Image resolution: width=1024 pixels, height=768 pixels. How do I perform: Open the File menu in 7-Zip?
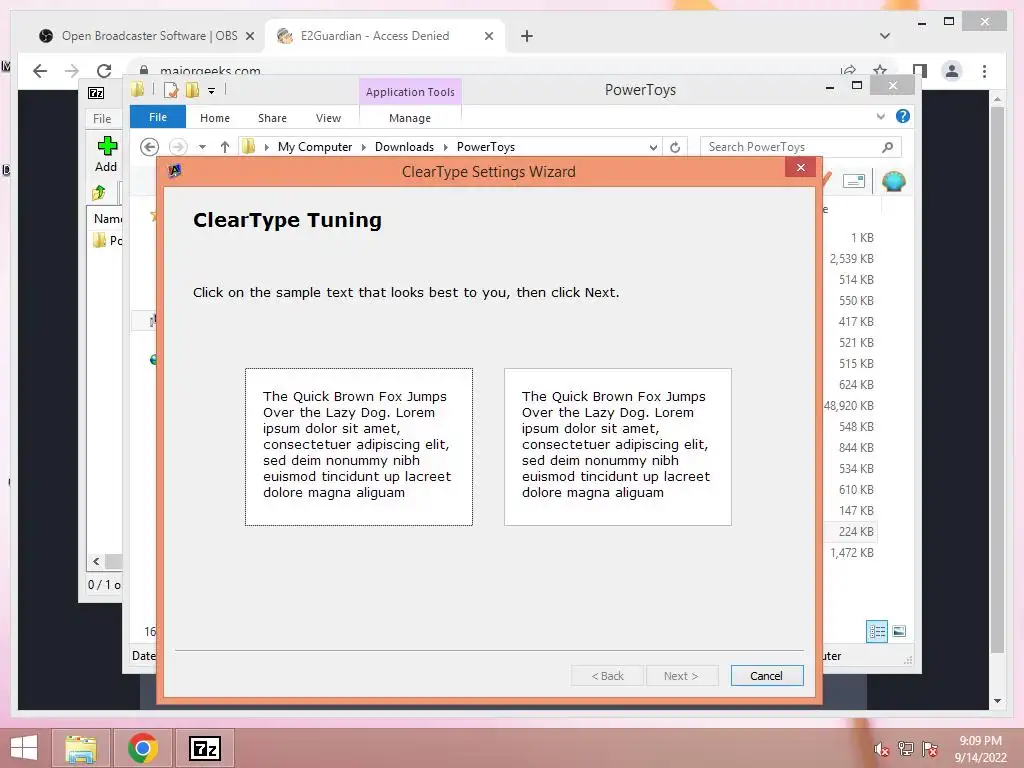tap(102, 119)
